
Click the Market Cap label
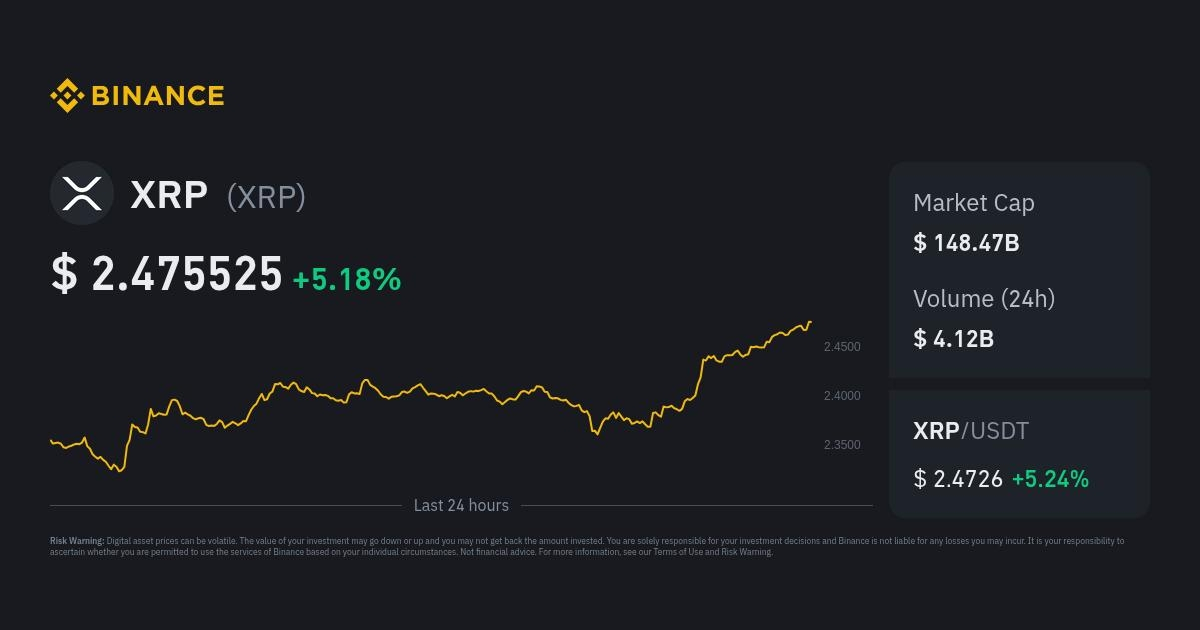[973, 202]
